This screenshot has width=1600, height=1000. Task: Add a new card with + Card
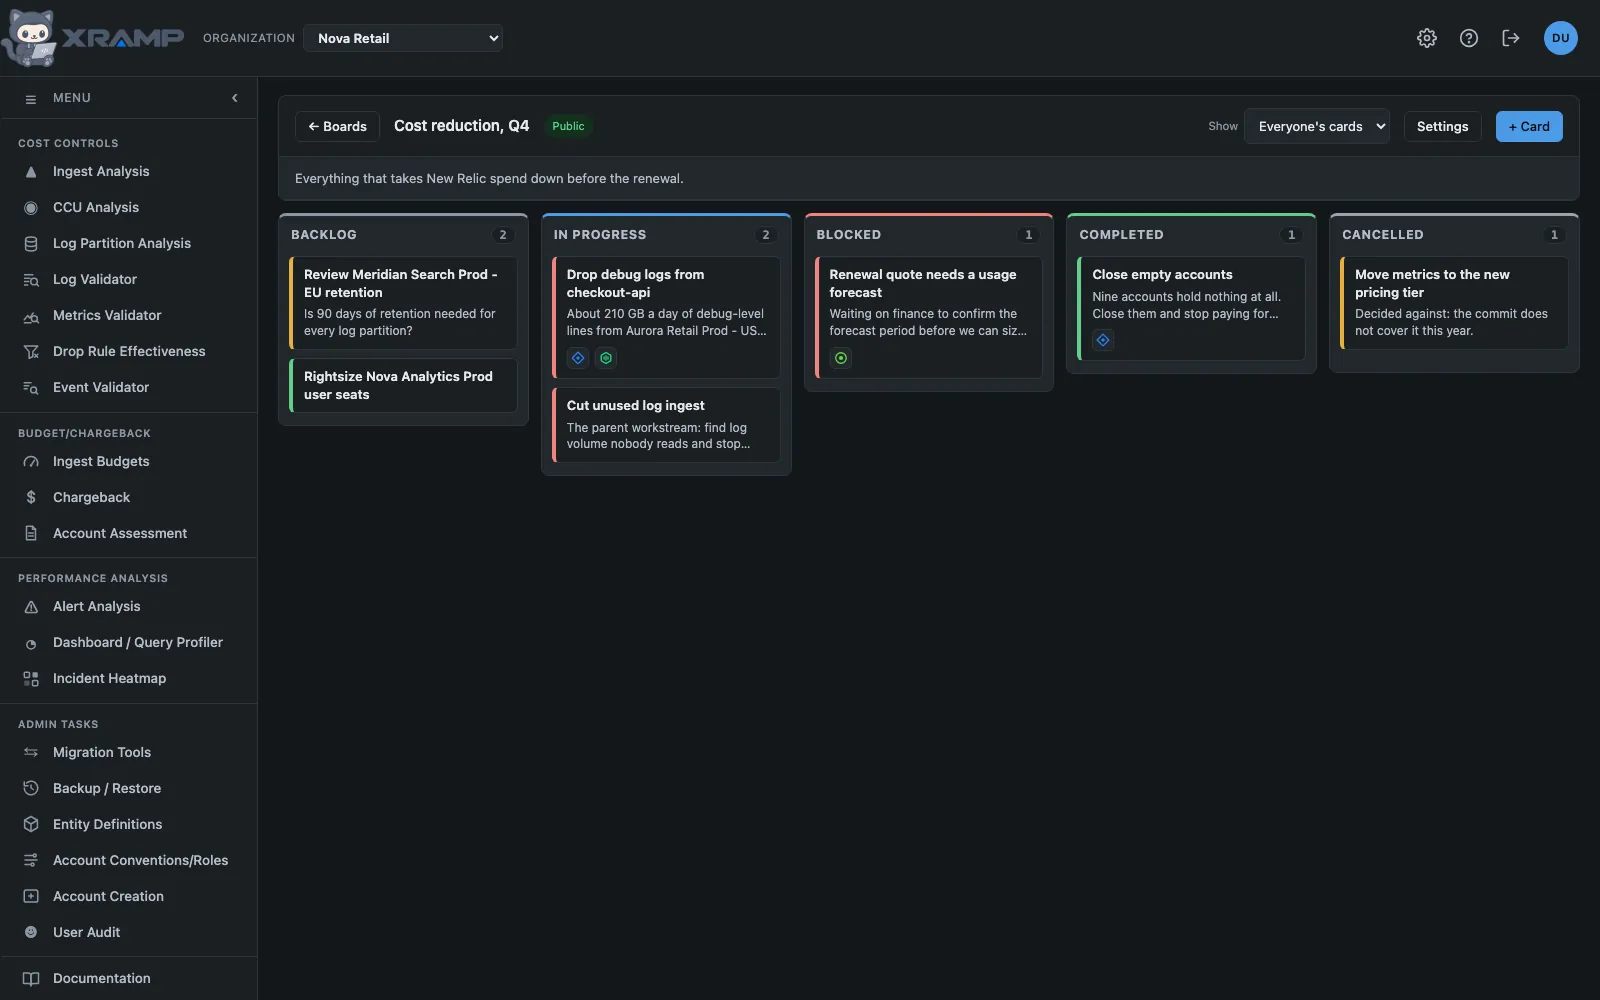point(1529,126)
